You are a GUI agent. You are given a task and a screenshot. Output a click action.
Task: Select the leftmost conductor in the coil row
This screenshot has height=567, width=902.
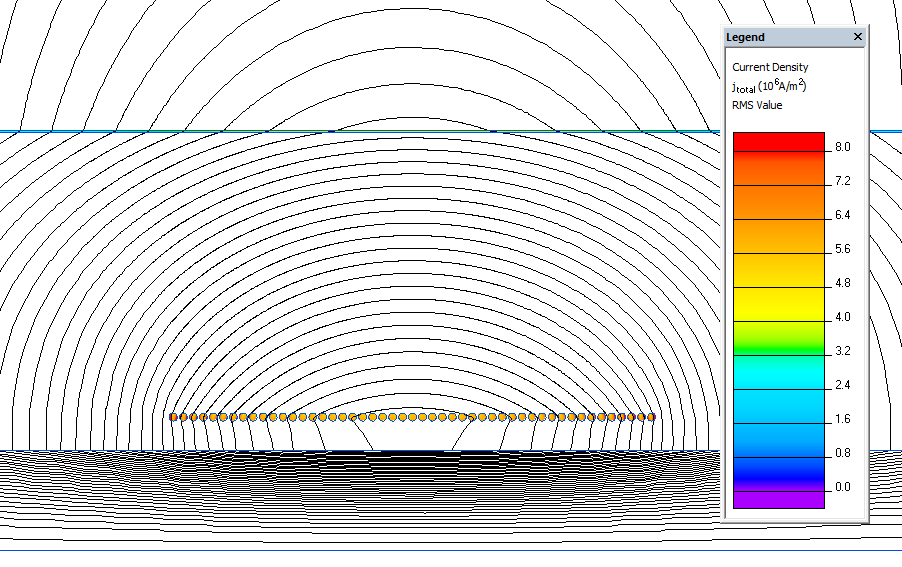(173, 417)
